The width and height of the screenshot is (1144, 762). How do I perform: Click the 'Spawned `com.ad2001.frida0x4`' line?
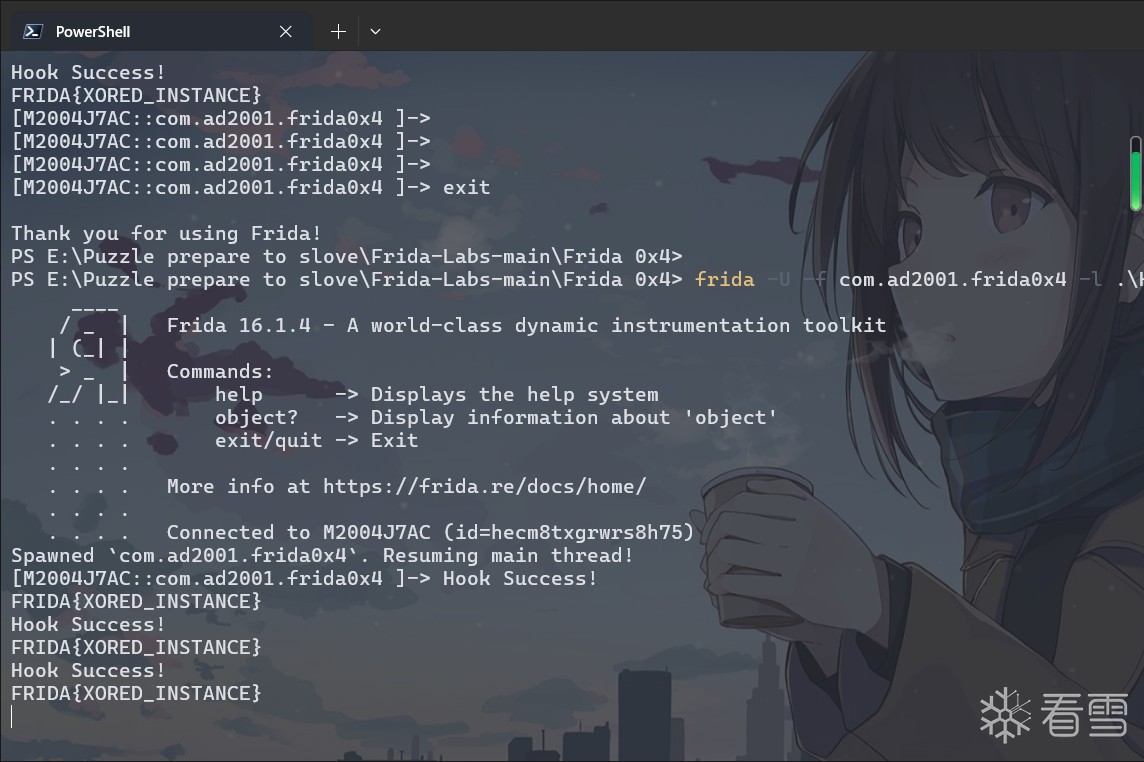pyautogui.click(x=322, y=555)
